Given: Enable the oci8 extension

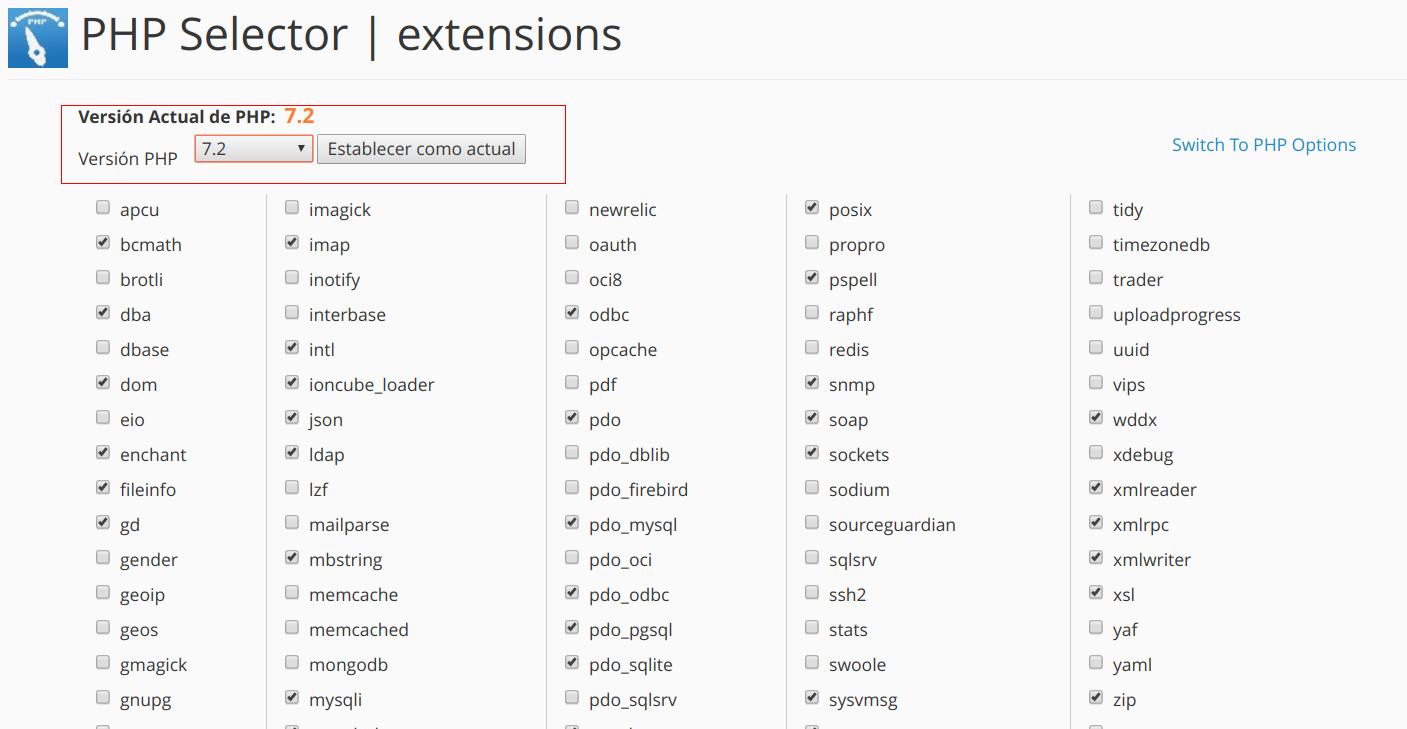Looking at the screenshot, I should (571, 277).
